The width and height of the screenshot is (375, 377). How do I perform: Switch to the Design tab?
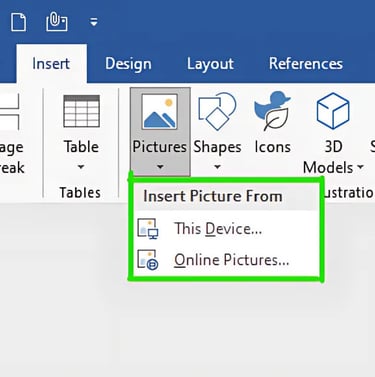pyautogui.click(x=128, y=64)
